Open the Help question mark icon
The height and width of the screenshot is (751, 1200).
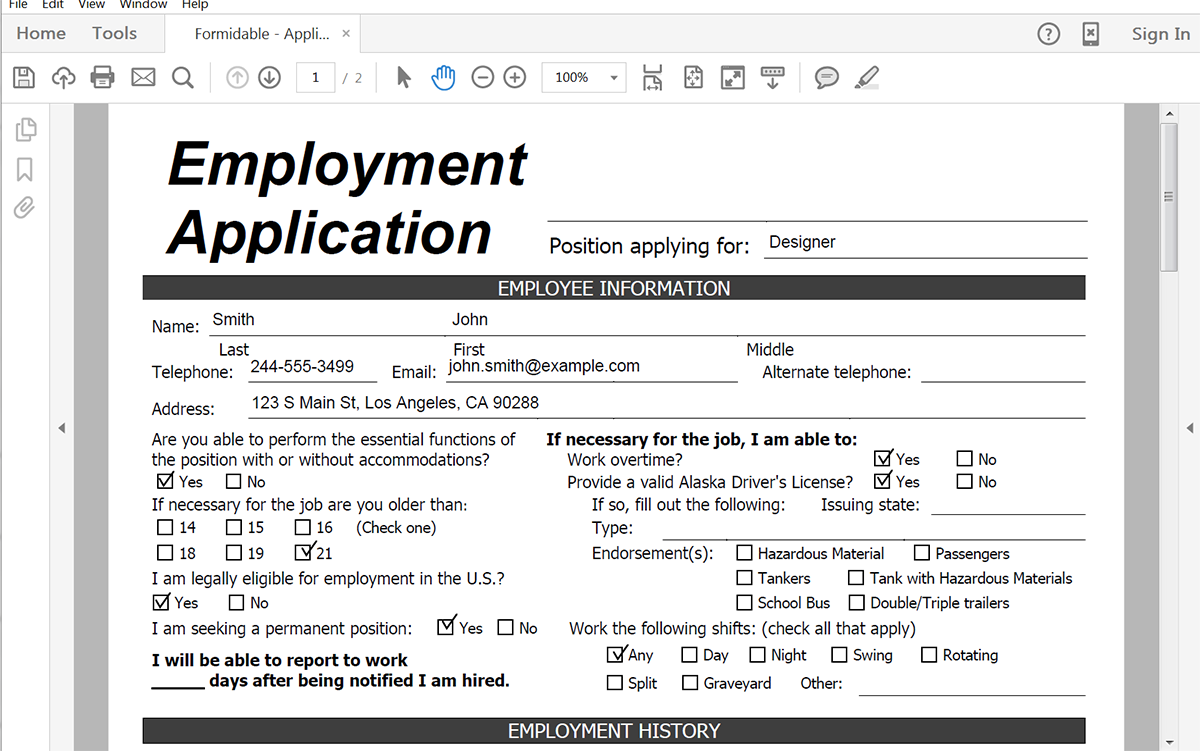1048,34
